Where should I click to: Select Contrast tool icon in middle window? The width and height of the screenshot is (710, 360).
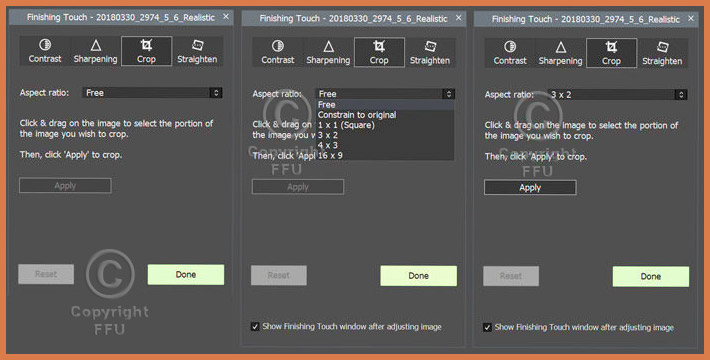click(x=278, y=52)
